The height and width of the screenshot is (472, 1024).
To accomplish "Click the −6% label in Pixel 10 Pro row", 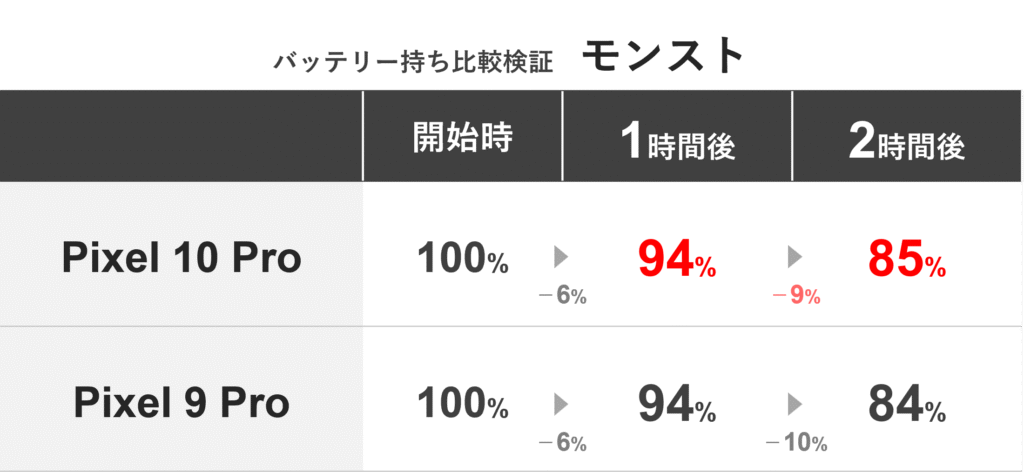I will pyautogui.click(x=561, y=296).
